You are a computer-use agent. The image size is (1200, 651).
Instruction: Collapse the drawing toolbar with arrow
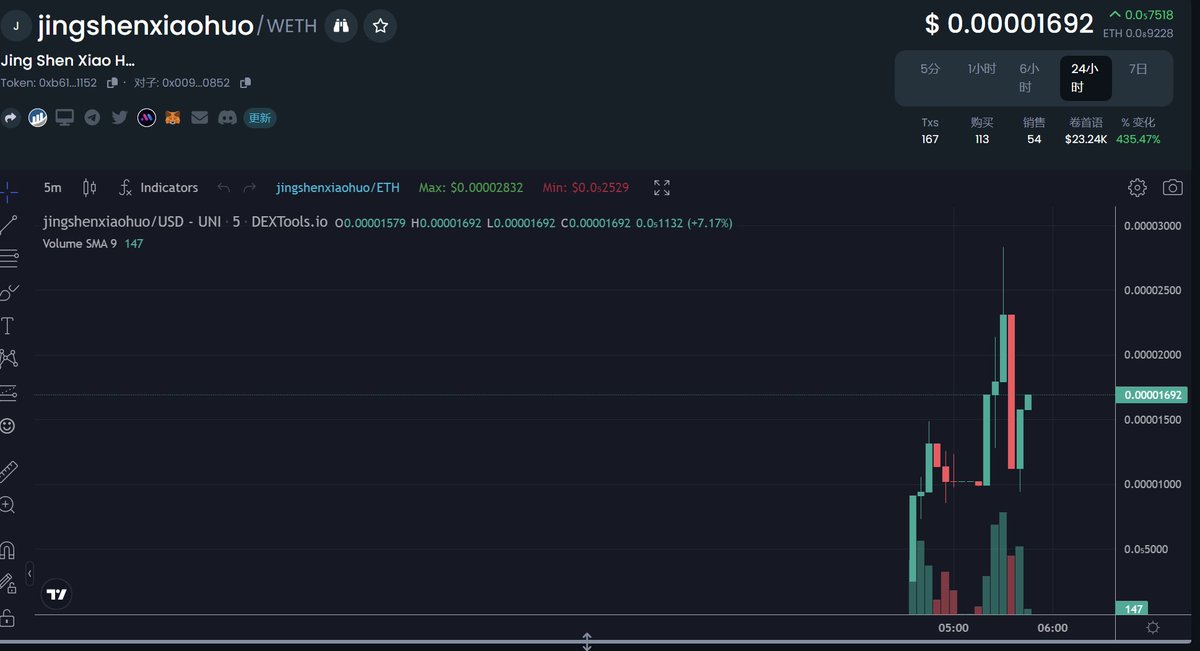[x=29, y=574]
